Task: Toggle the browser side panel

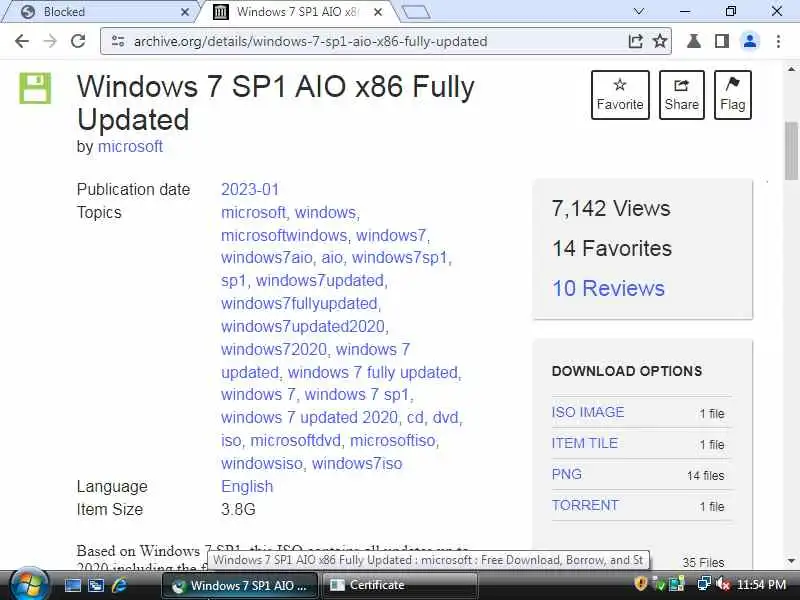Action: click(721, 41)
